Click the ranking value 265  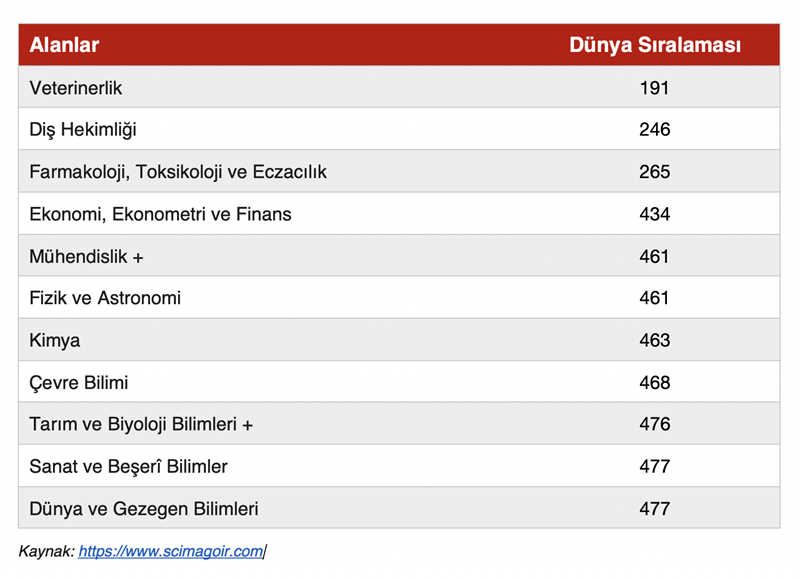pos(654,172)
